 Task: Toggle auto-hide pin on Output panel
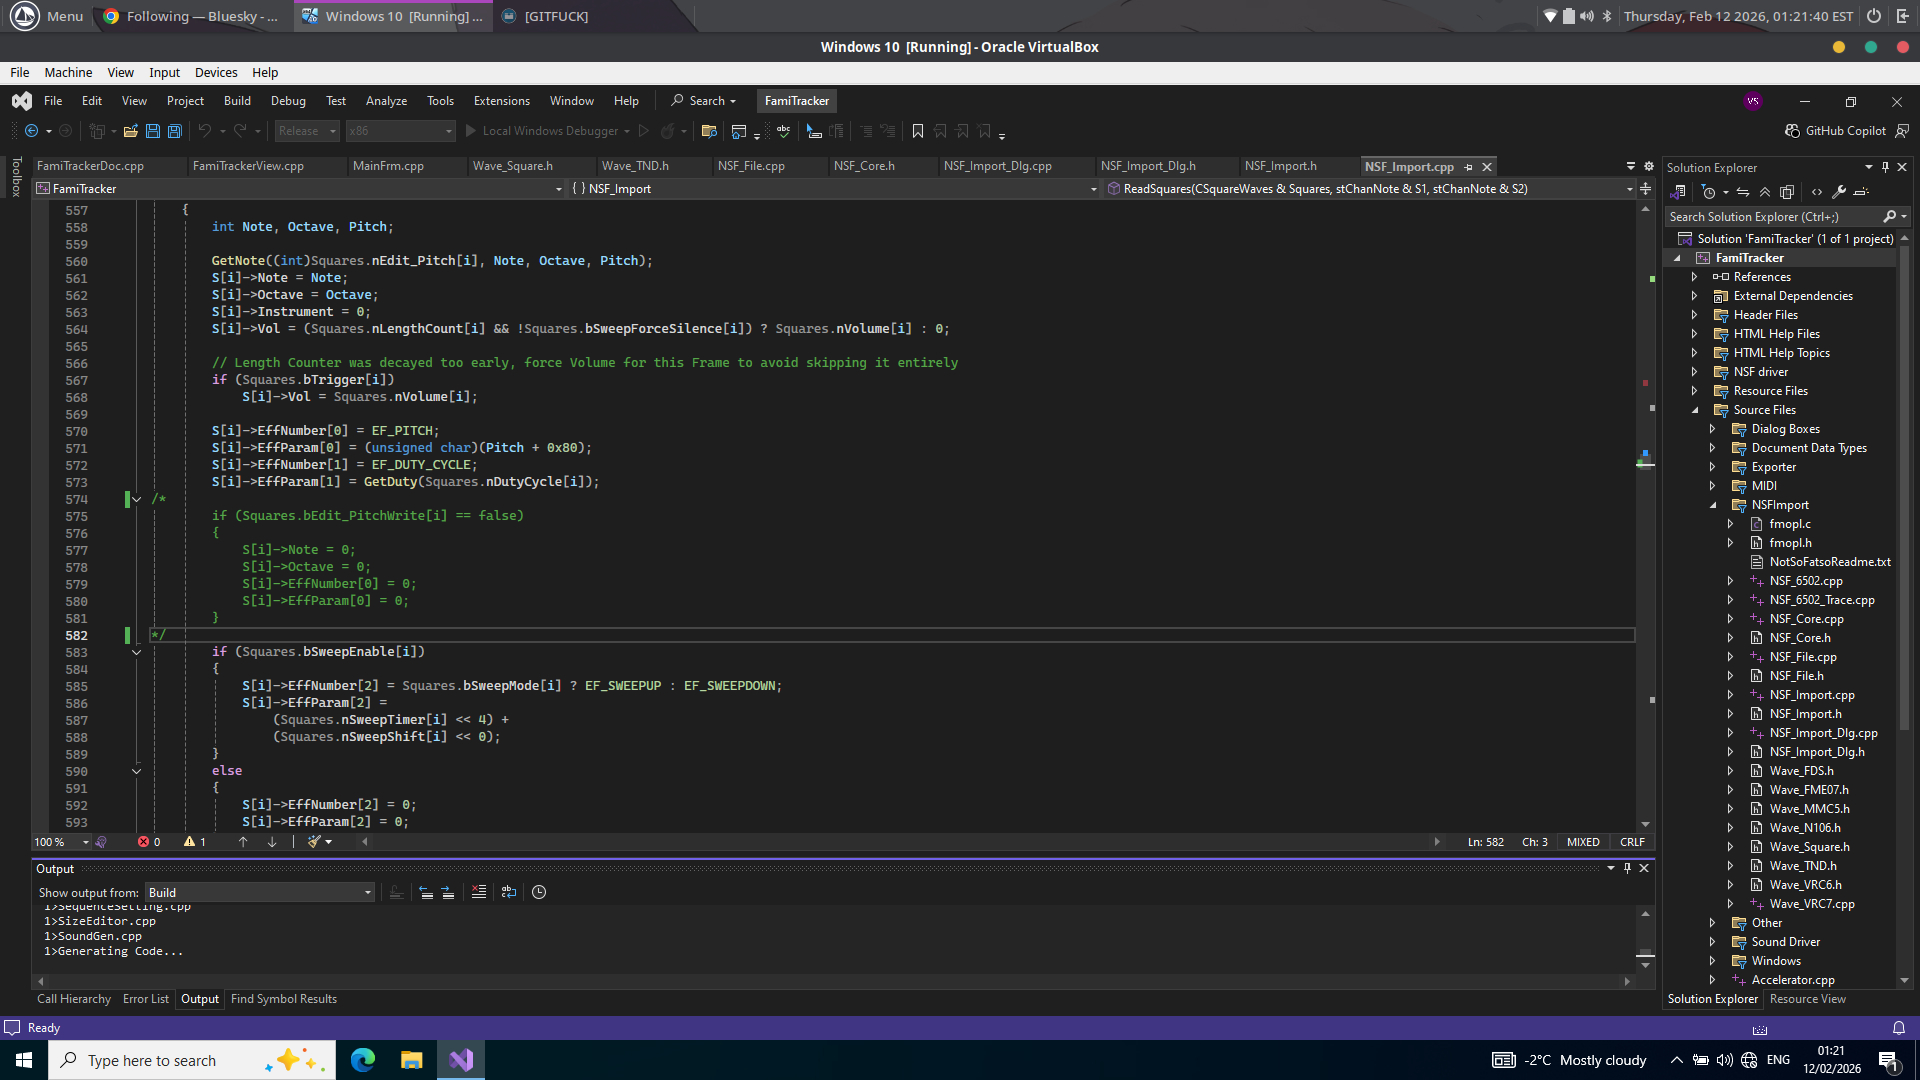[x=1627, y=868]
